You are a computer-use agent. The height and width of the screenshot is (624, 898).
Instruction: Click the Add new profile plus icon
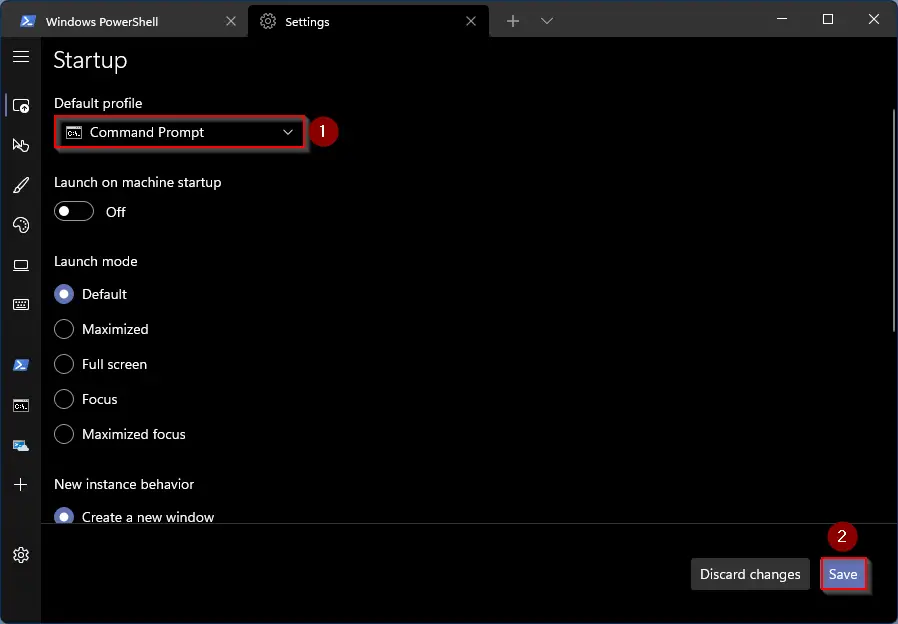pyautogui.click(x=21, y=484)
